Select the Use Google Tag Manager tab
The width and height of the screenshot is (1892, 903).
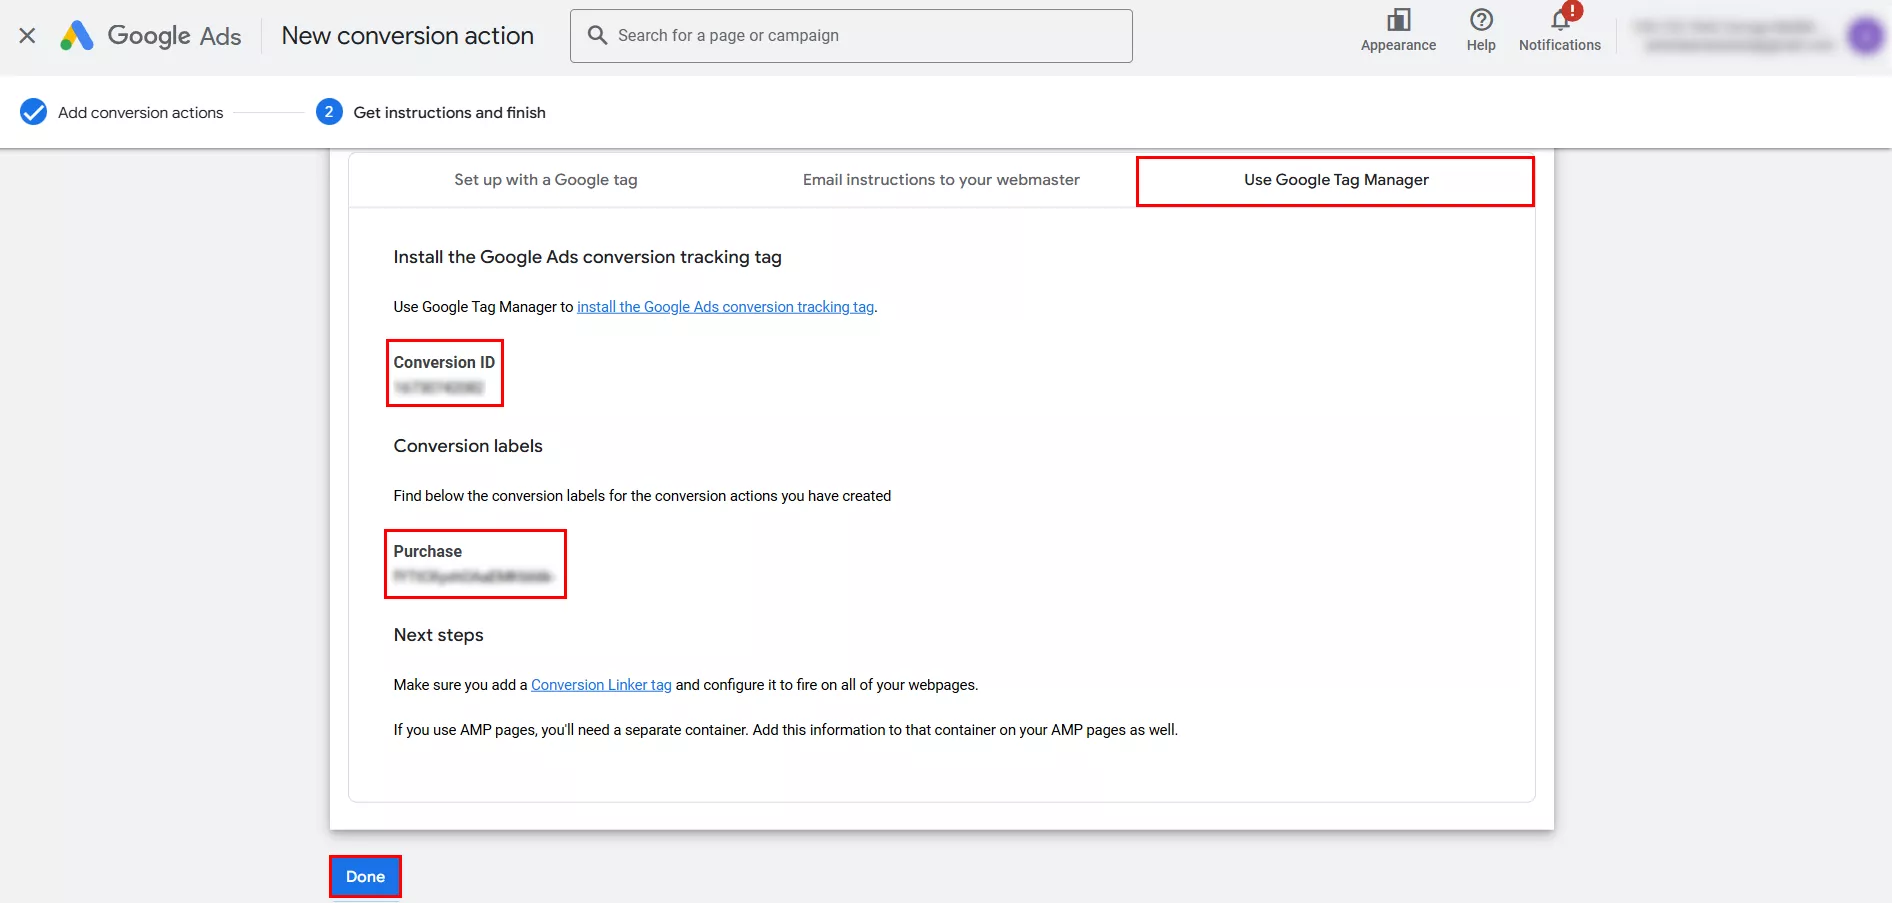coord(1335,180)
